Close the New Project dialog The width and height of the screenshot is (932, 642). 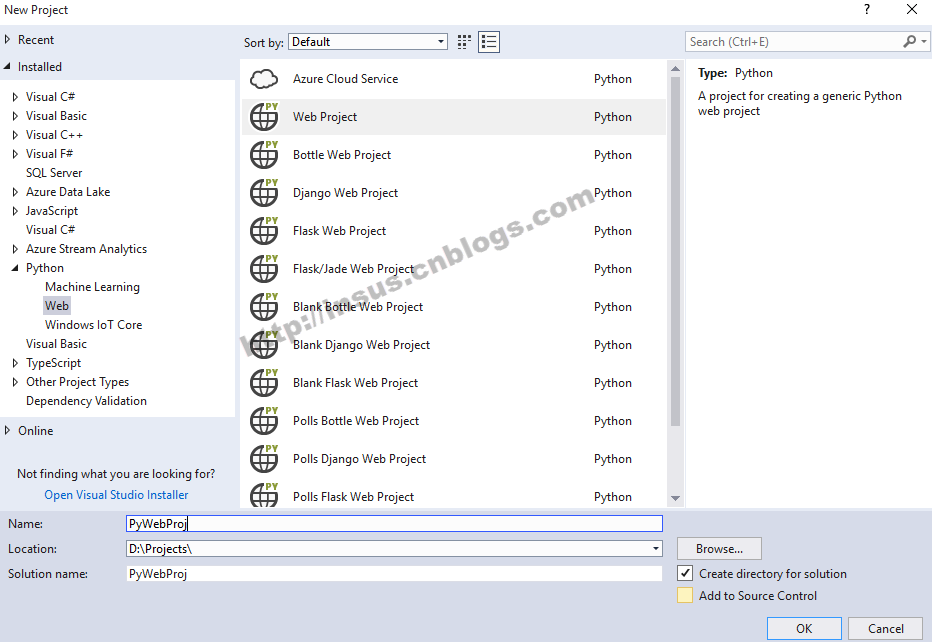click(912, 10)
